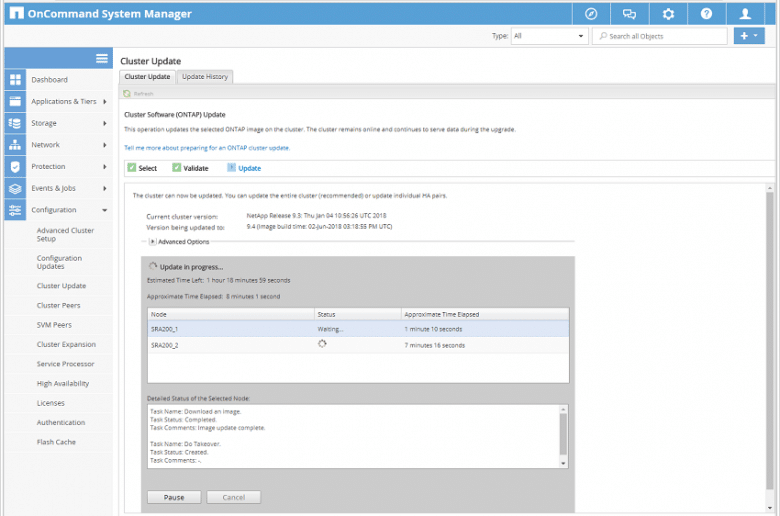
Task: Collapse the sidebar with the hamburger icon
Action: click(x=102, y=58)
